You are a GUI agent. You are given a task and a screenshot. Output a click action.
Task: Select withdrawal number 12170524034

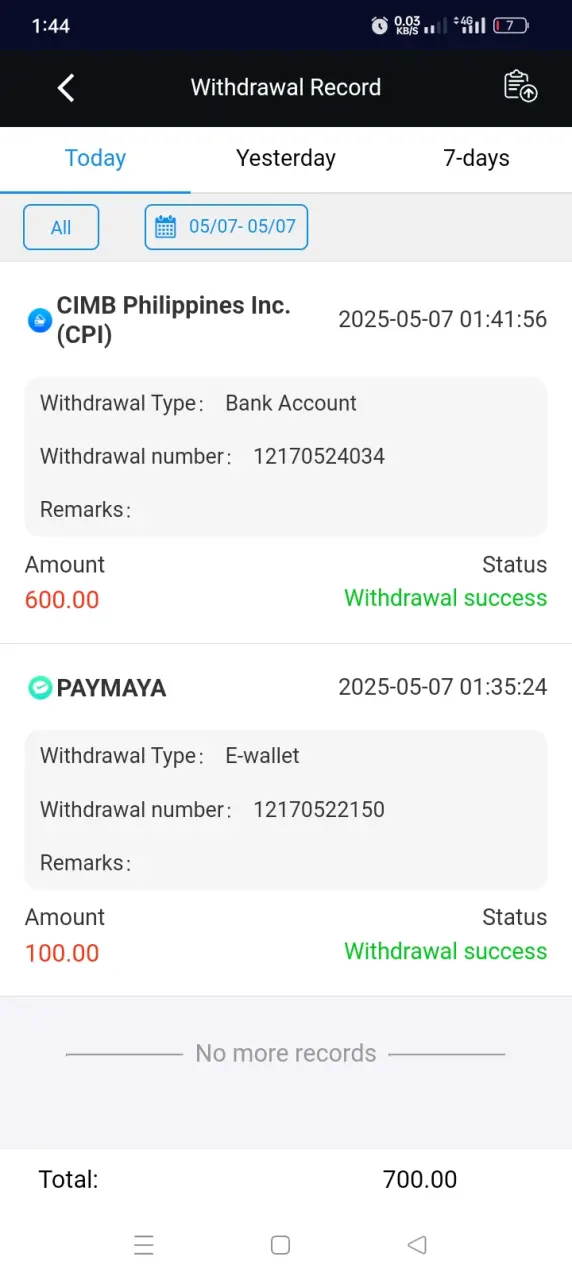319,457
